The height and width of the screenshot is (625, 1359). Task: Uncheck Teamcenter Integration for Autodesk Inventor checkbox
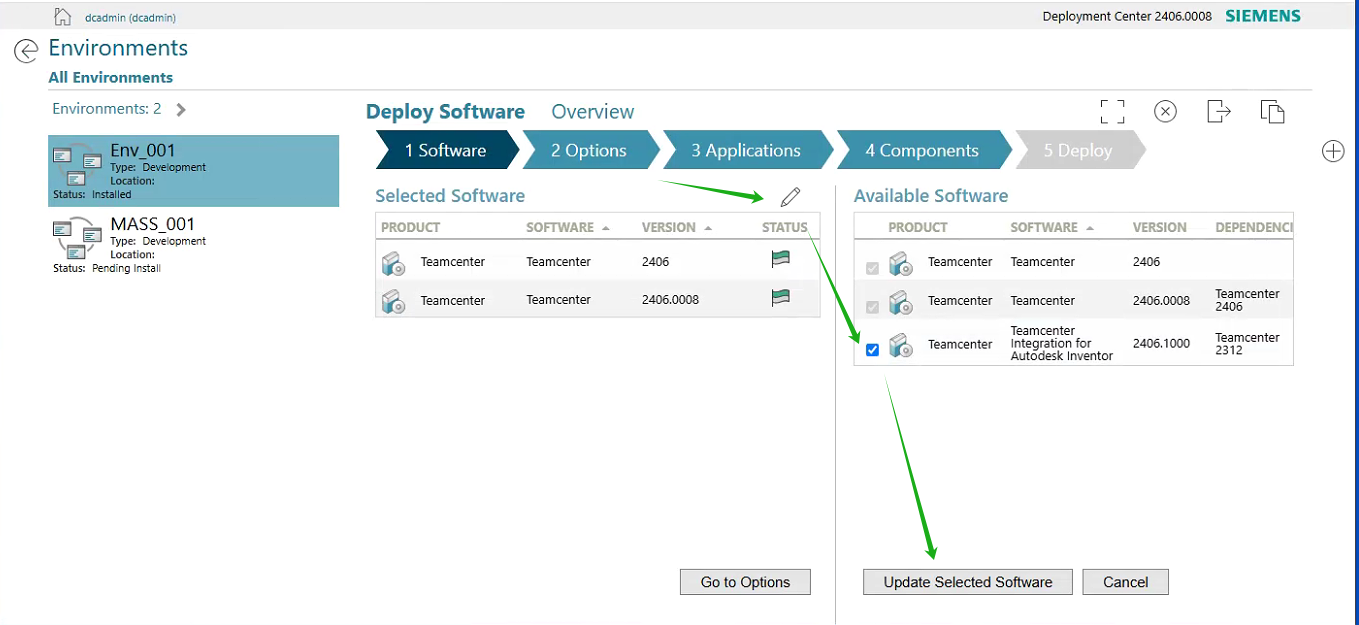[872, 350]
